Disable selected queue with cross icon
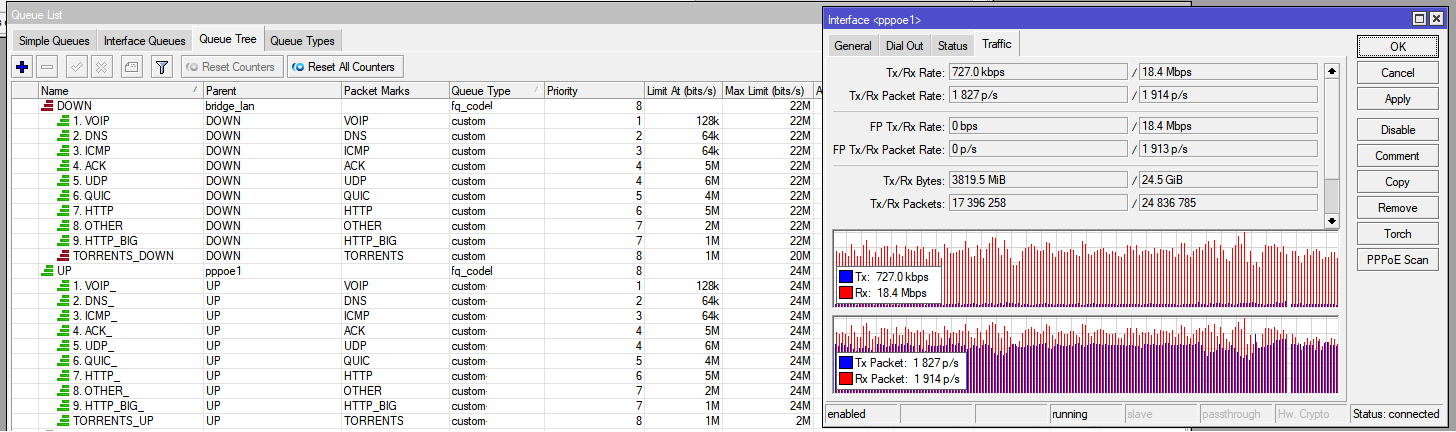1456x432 pixels. coord(101,67)
